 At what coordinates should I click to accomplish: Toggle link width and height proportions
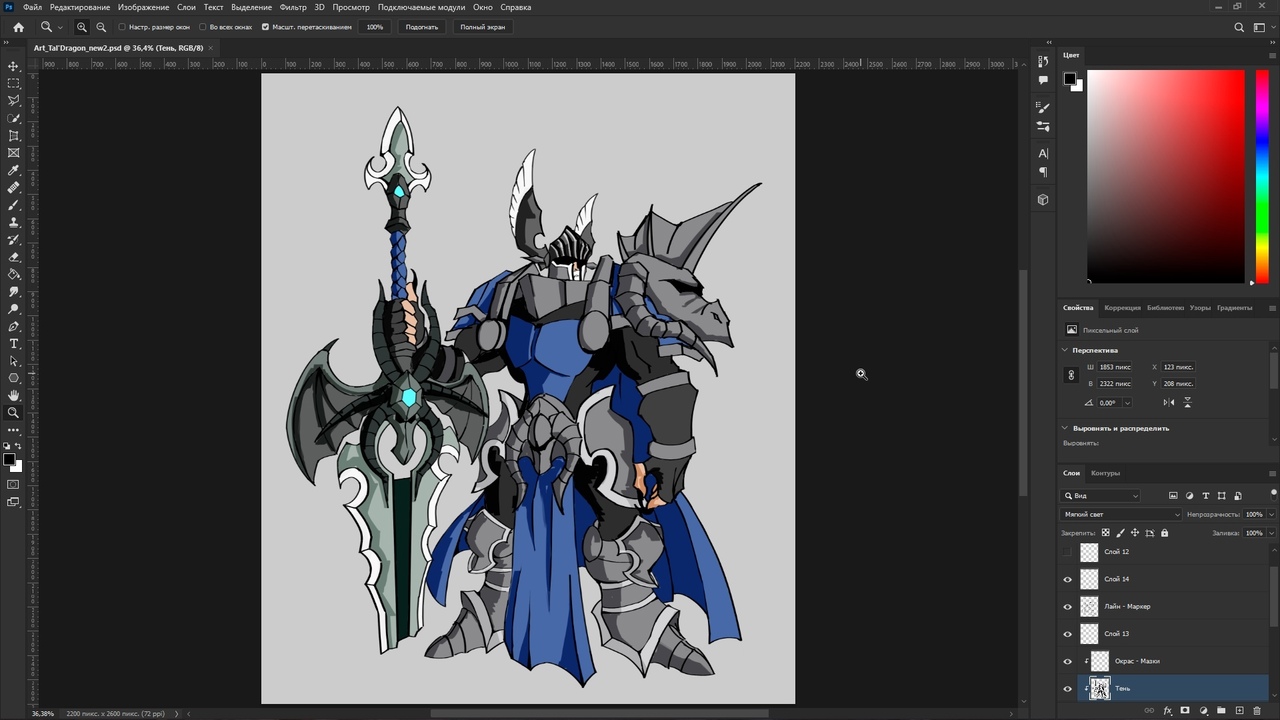click(x=1072, y=375)
